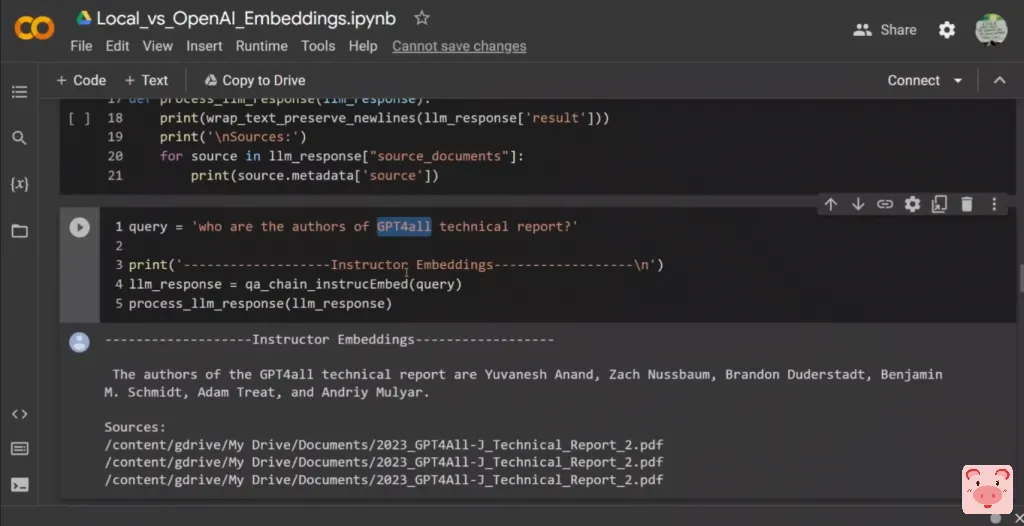1024x526 pixels.
Task: Open the Tools menu
Action: point(318,46)
